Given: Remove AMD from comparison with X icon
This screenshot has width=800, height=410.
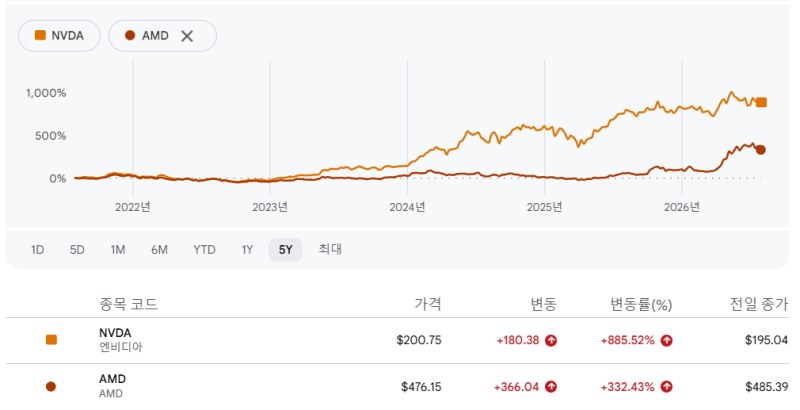Looking at the screenshot, I should [x=187, y=36].
